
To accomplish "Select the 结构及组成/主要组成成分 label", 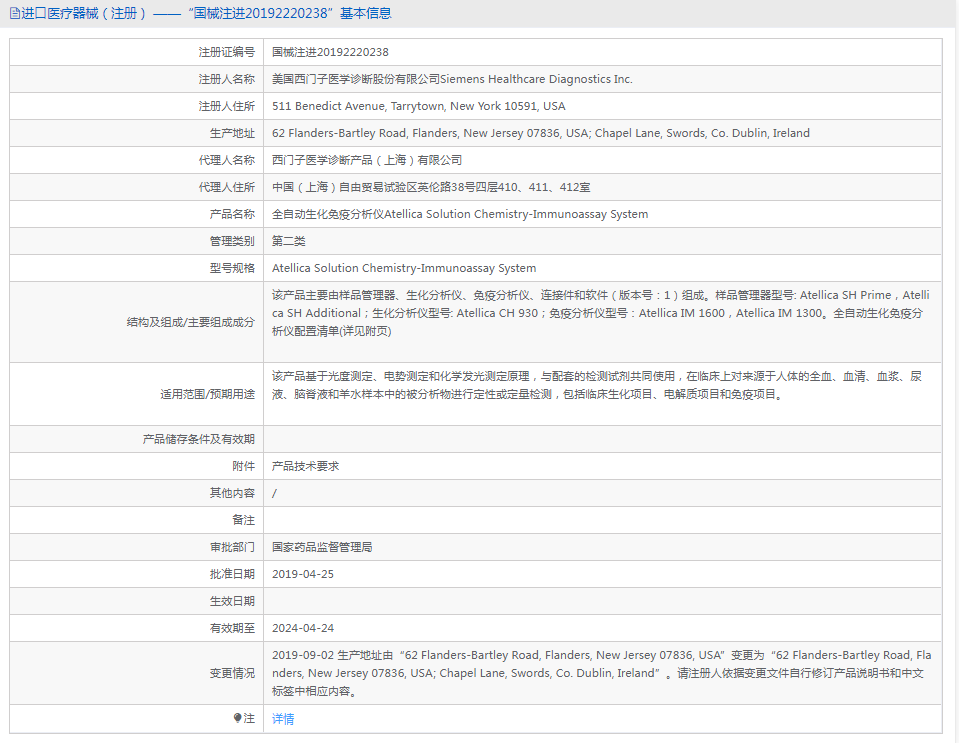I will point(190,322).
